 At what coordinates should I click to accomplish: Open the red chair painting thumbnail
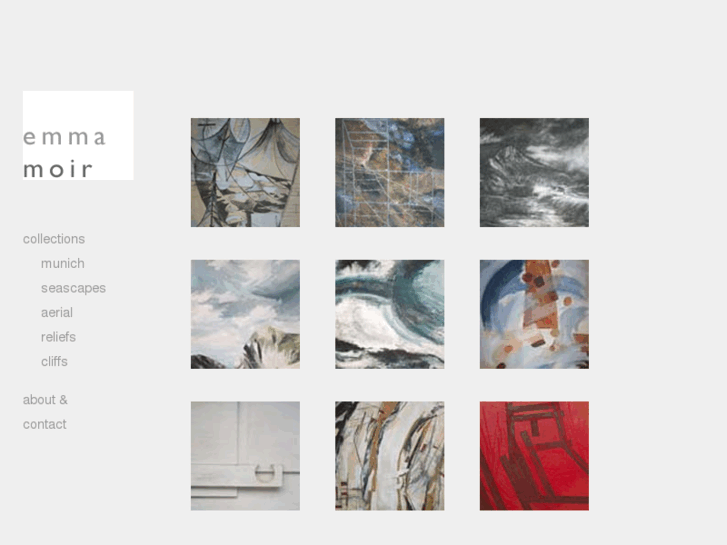point(534,456)
